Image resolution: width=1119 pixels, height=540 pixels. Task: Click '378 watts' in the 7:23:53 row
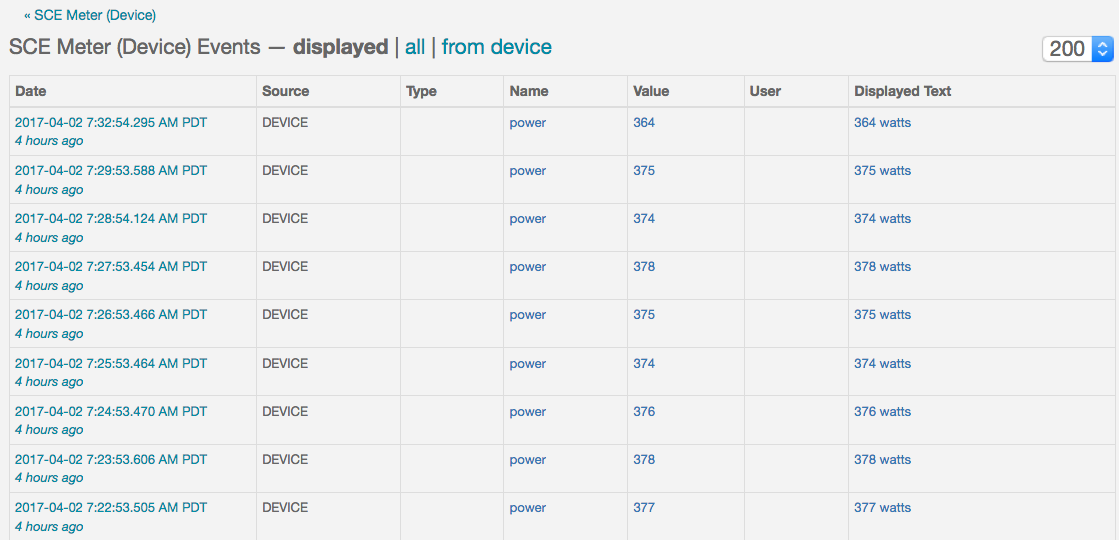coord(882,459)
